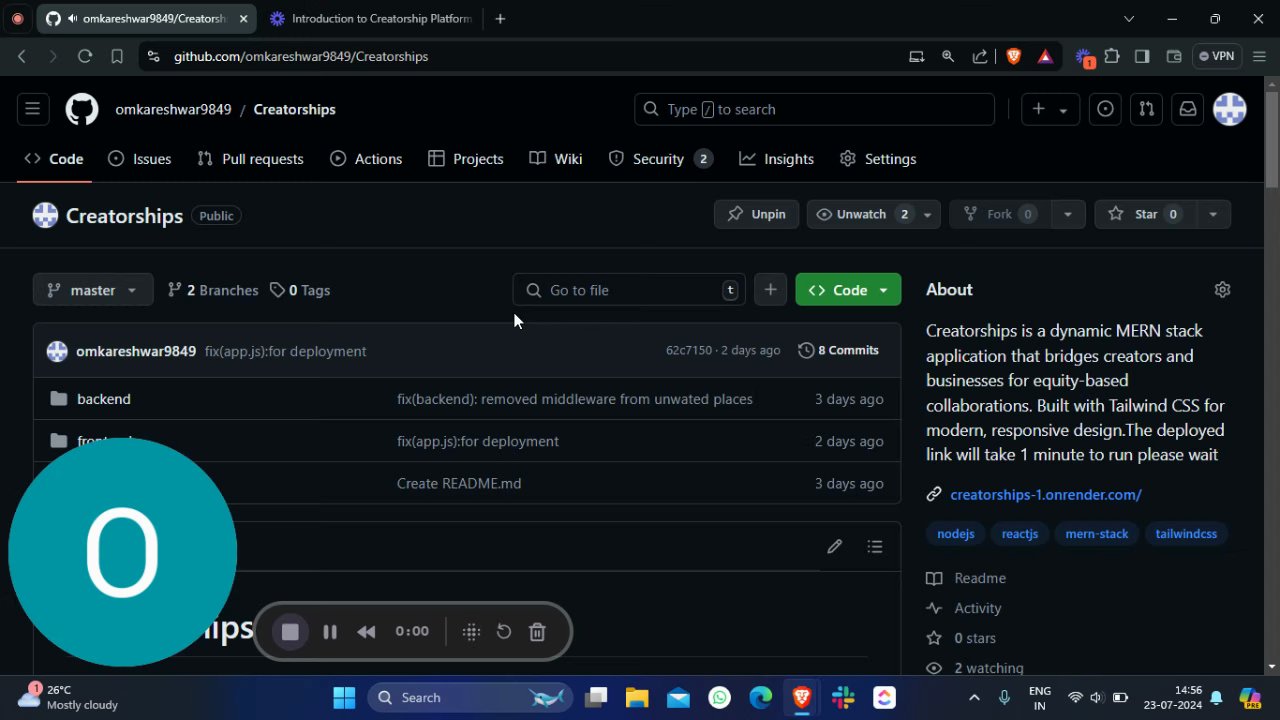Viewport: 1280px width, 720px height.
Task: Go to the GitHub homepage via Octocat logo
Action: coord(82,109)
